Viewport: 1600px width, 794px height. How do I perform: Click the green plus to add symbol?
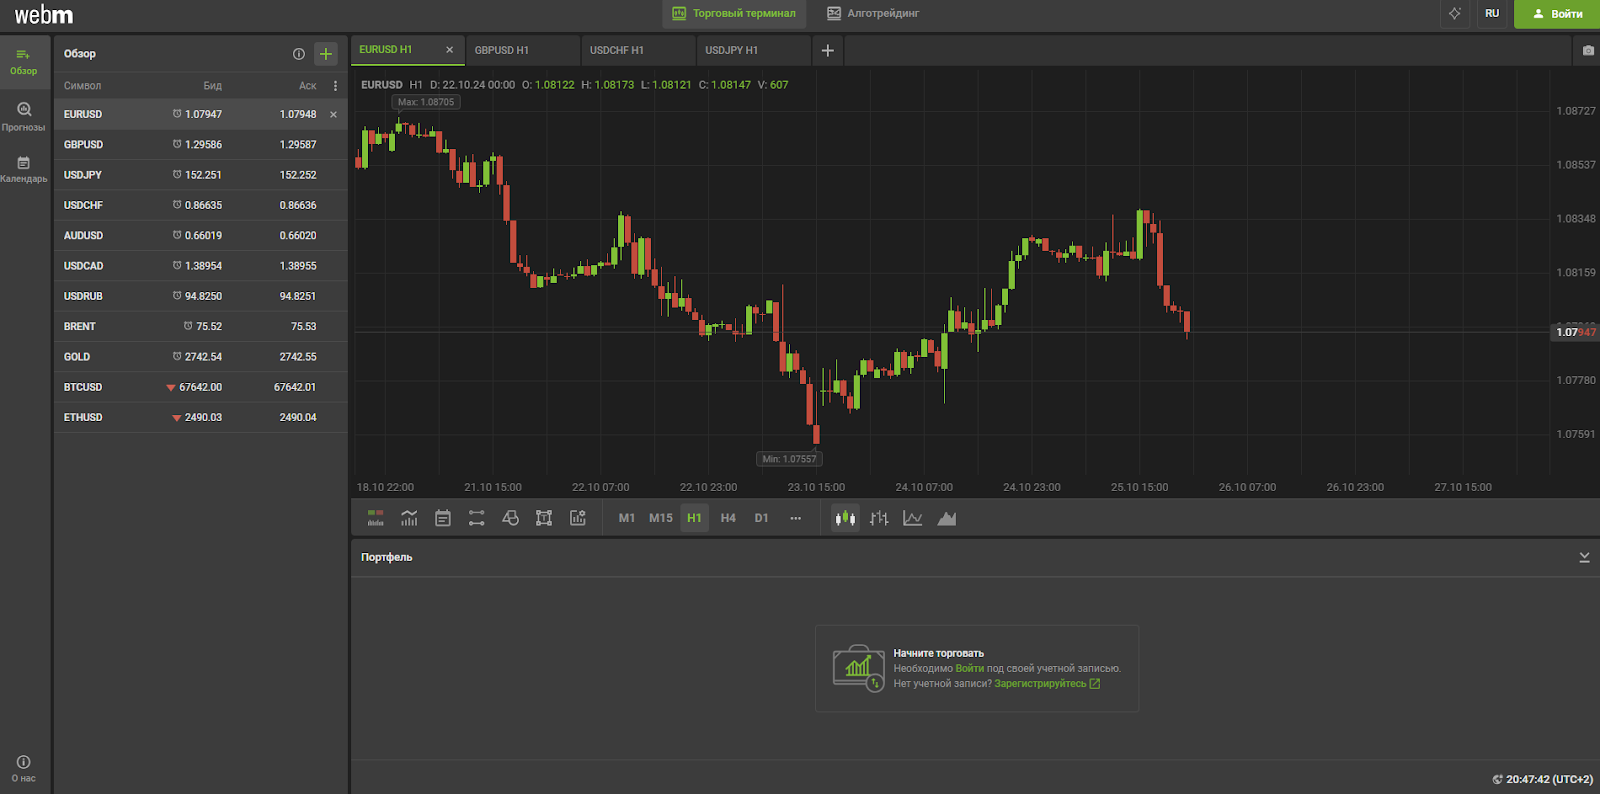(x=326, y=54)
